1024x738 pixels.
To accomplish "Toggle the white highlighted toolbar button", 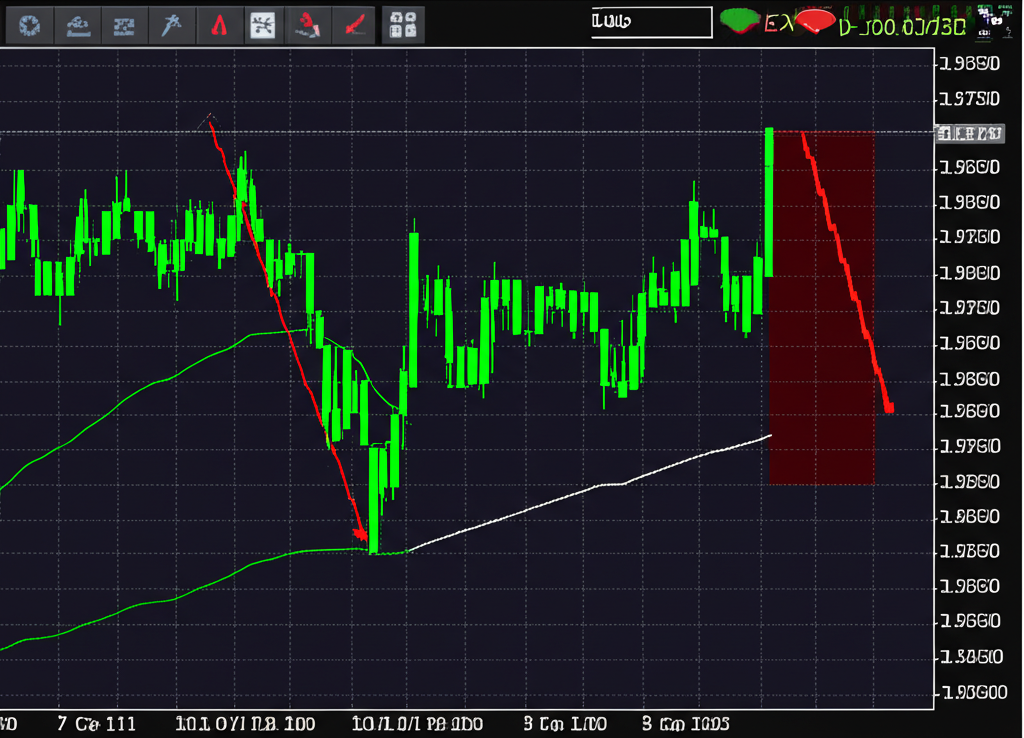I will (263, 25).
